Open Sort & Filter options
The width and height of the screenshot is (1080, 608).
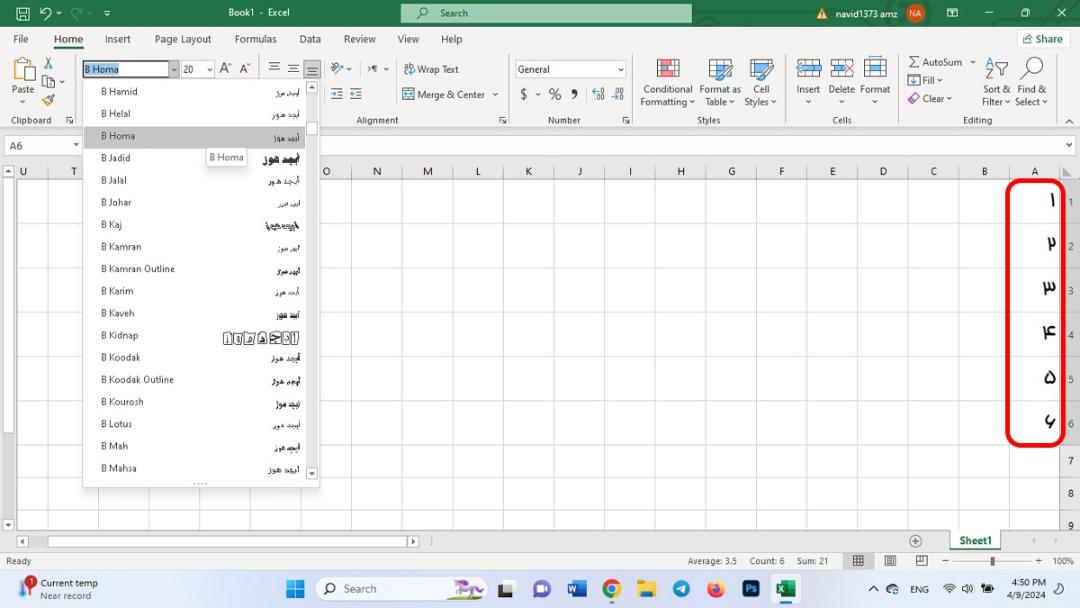point(996,83)
